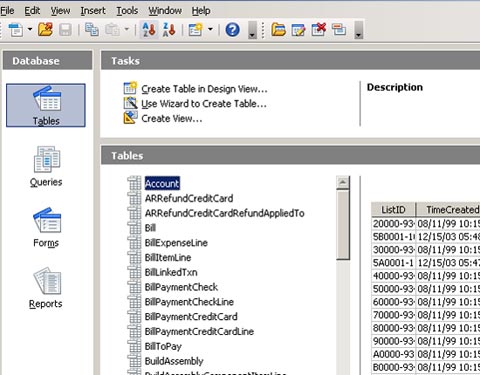Sort descending with the Z-A icon
The height and width of the screenshot is (375, 480).
click(169, 30)
